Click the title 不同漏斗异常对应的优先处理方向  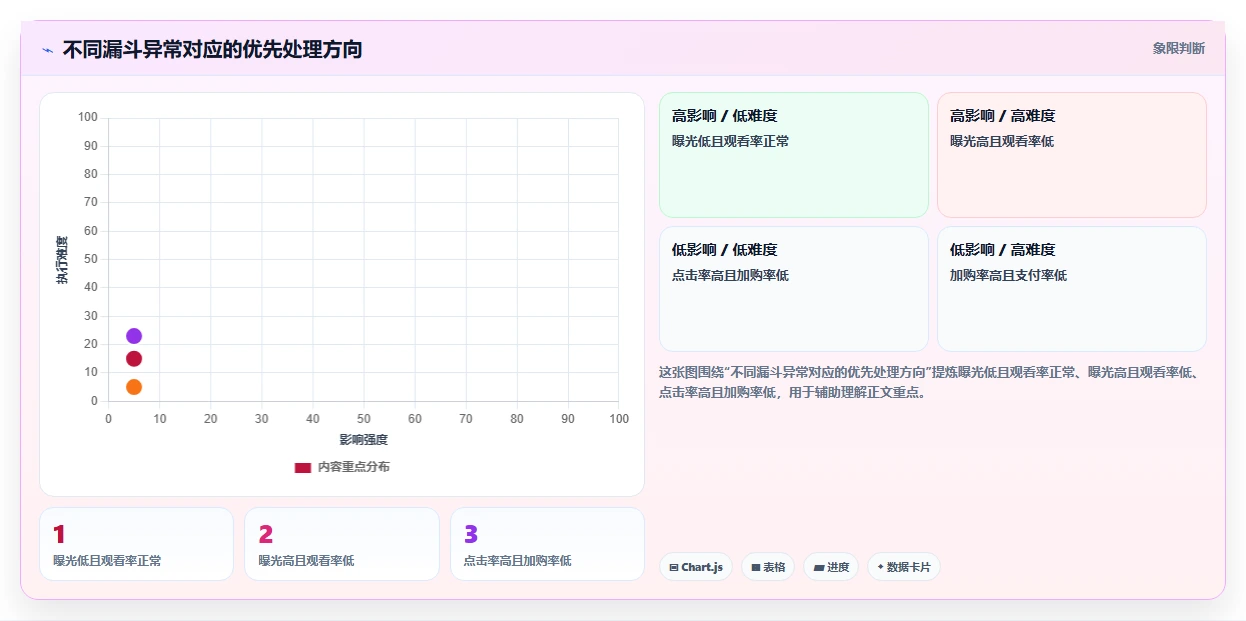[x=212, y=49]
